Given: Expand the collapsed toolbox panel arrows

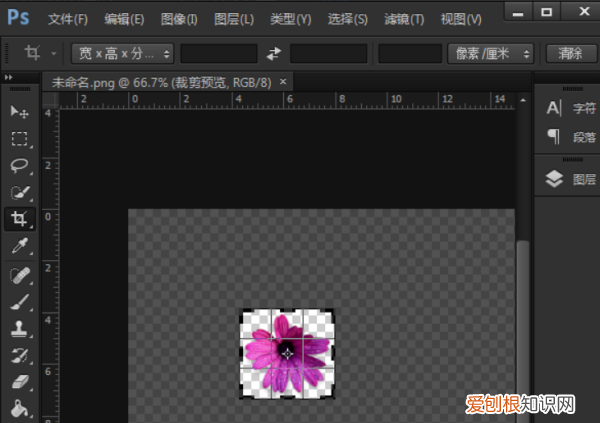Looking at the screenshot, I should (8, 77).
